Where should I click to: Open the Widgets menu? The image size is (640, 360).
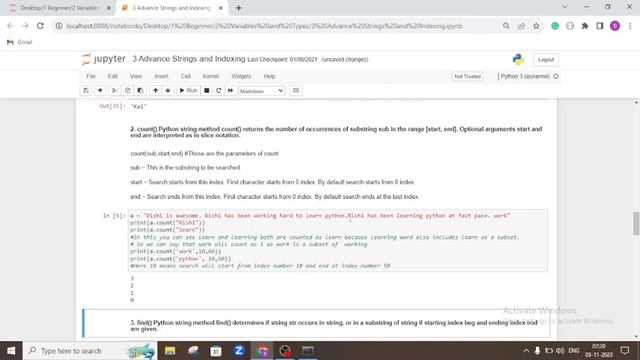241,76
